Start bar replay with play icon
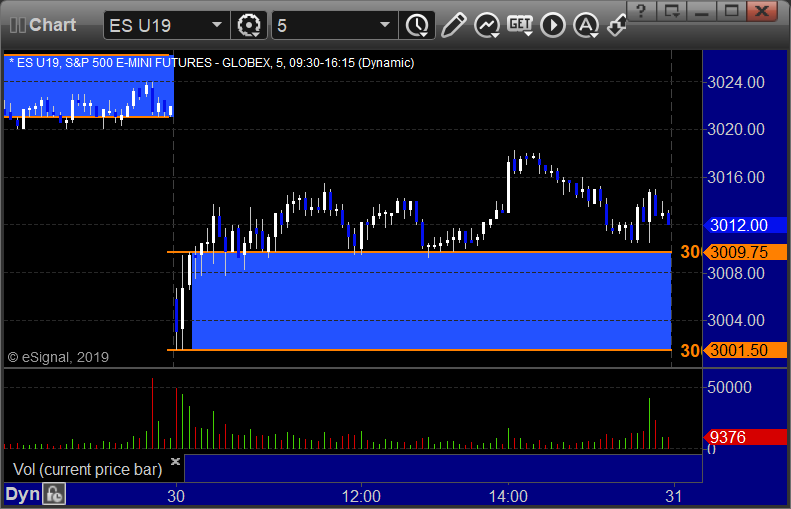The width and height of the screenshot is (791, 509). [553, 25]
